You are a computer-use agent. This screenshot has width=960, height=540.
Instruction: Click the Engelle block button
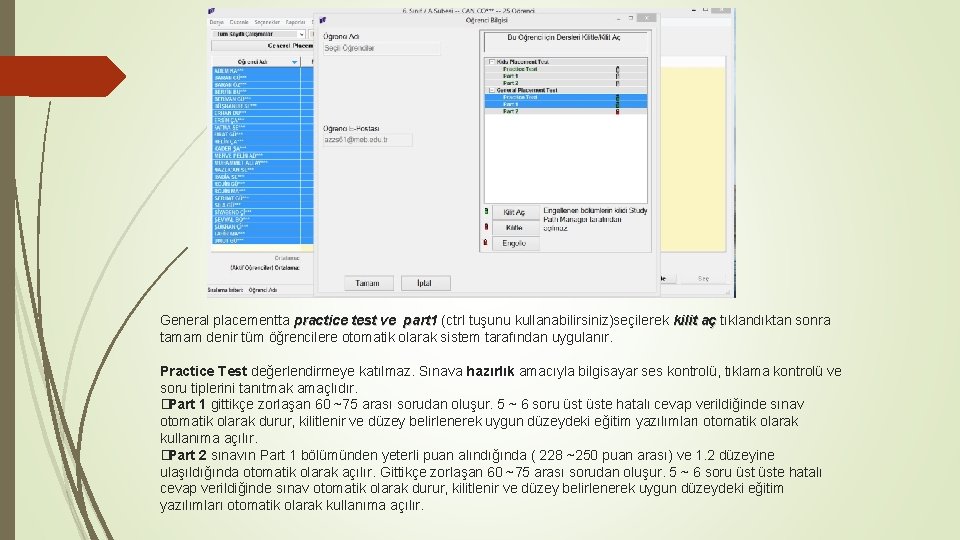click(x=515, y=243)
